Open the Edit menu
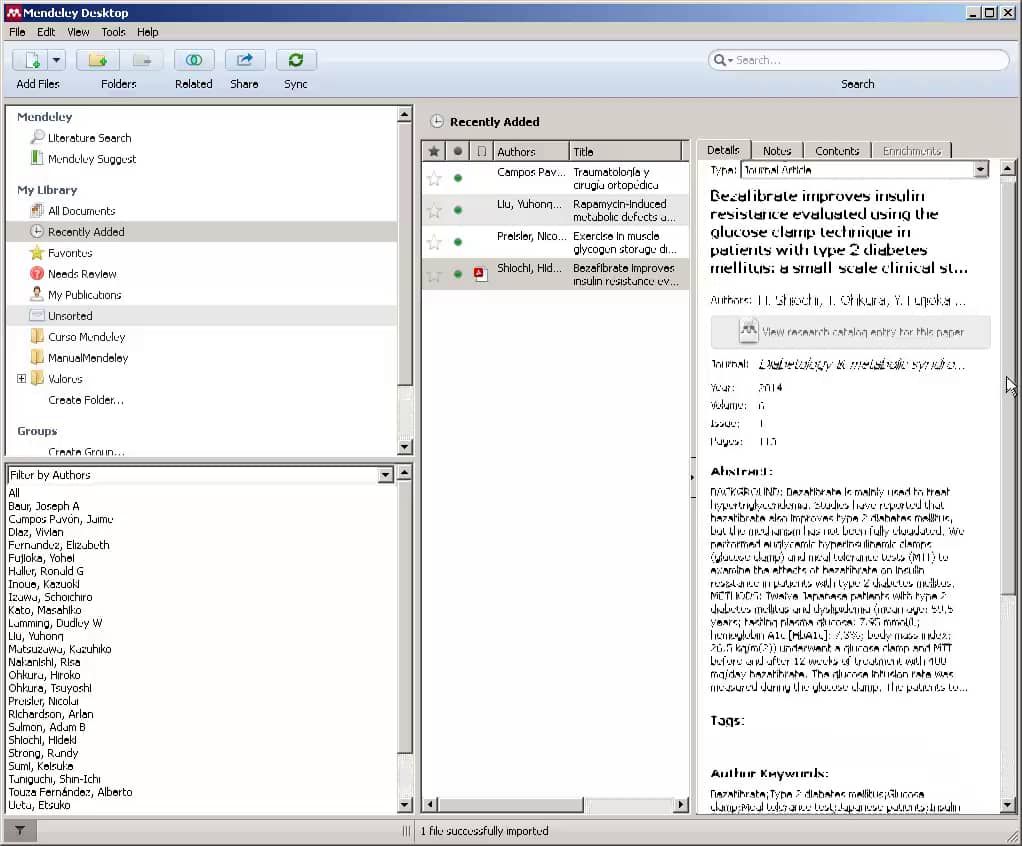The width and height of the screenshot is (1022, 846). point(46,32)
